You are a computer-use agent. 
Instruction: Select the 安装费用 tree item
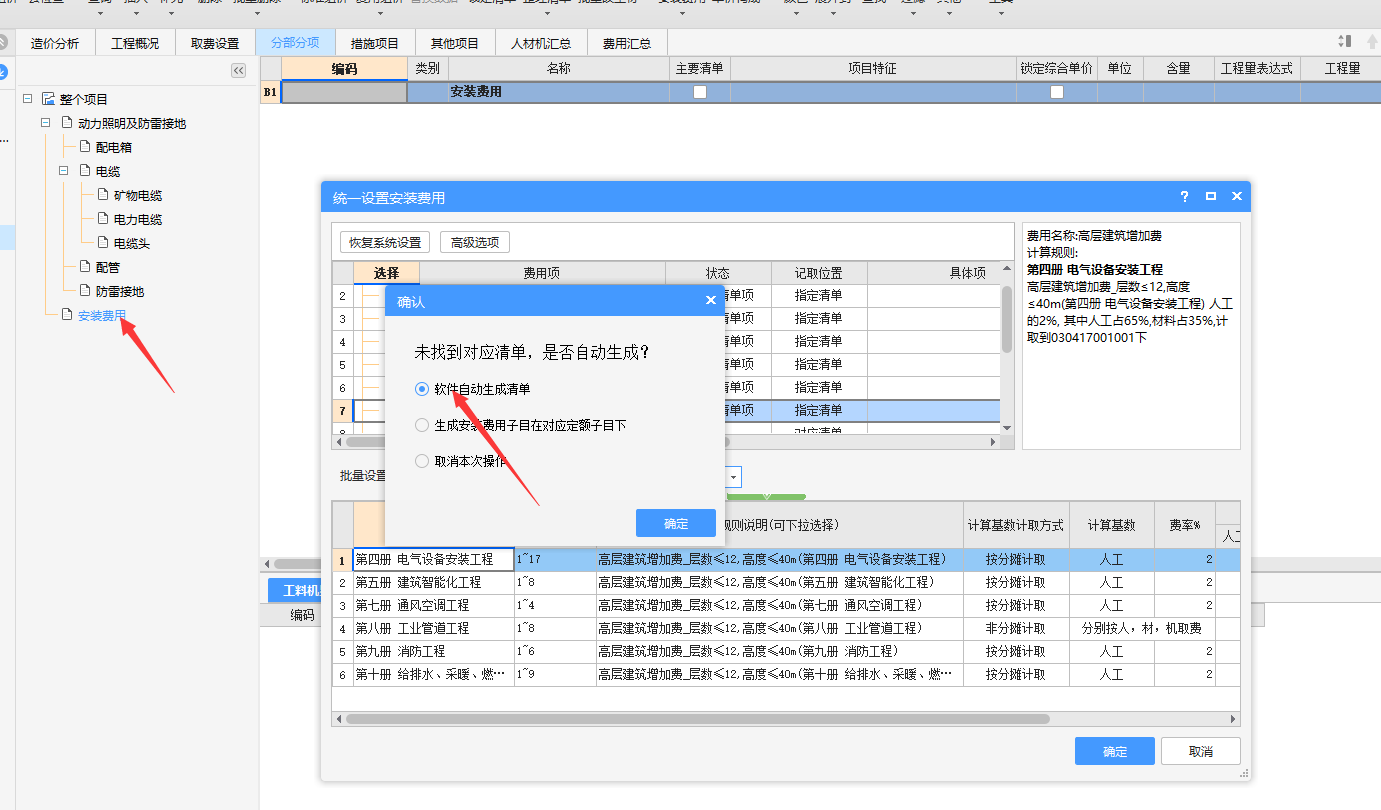(x=102, y=315)
